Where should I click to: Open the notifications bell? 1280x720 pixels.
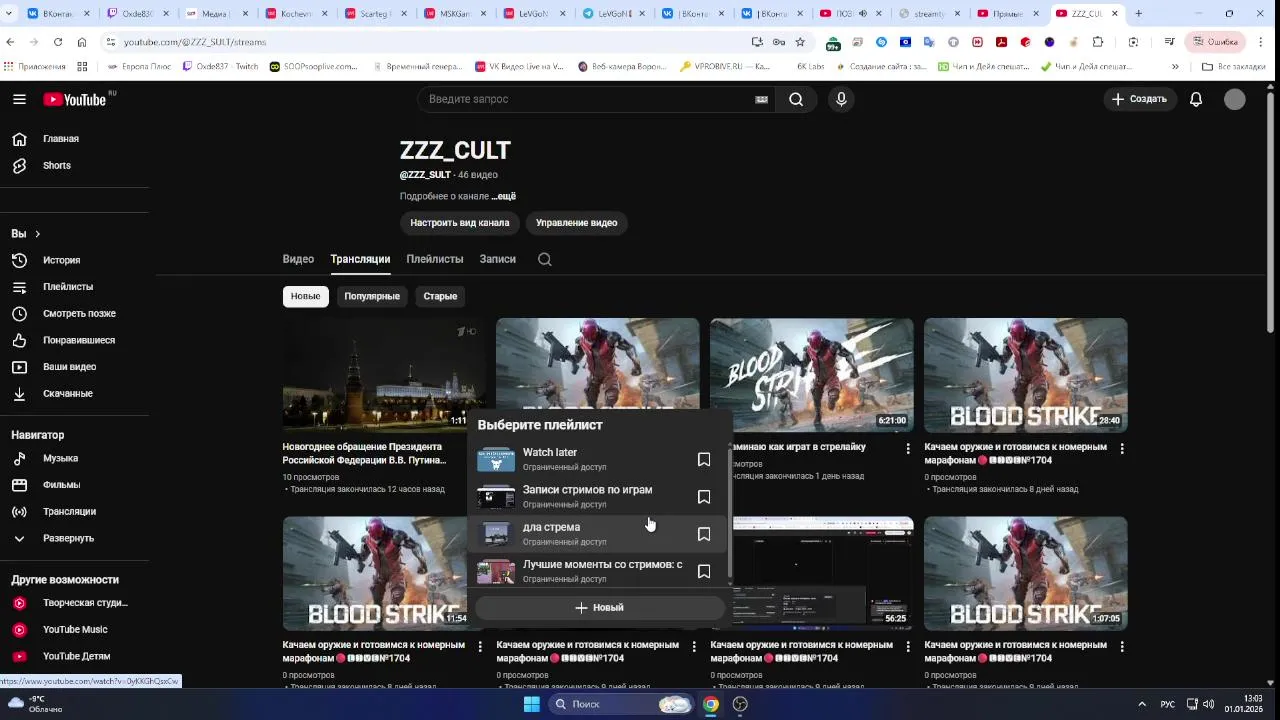pos(1196,99)
